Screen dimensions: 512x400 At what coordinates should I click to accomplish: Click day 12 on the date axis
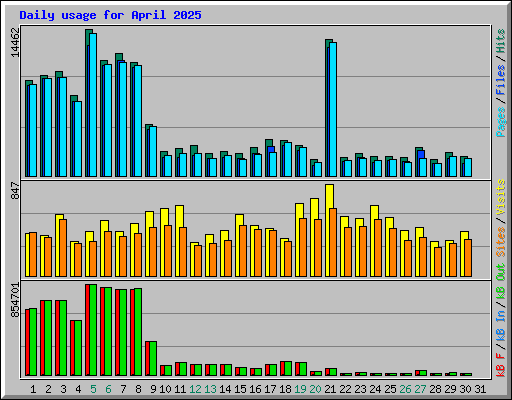195,389
